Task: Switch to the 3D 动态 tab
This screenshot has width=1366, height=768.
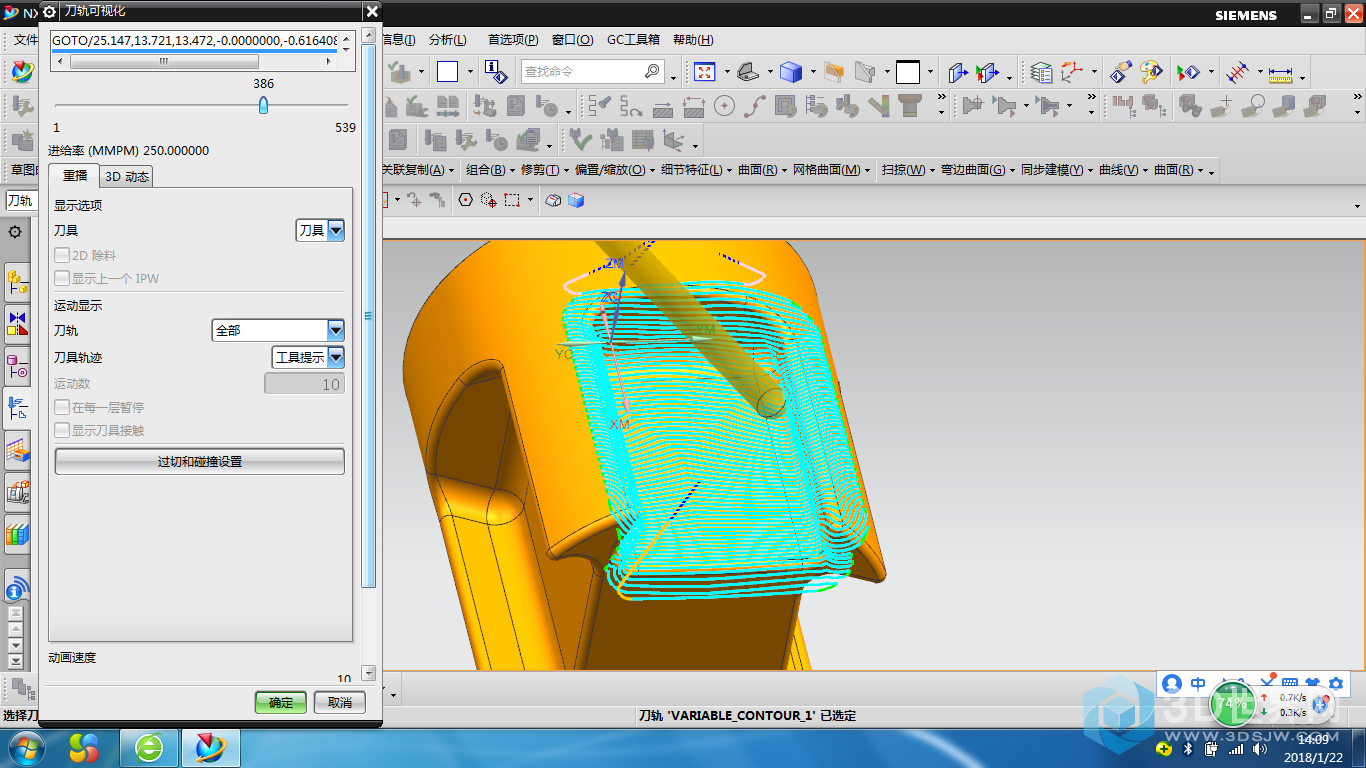Action: click(x=127, y=177)
